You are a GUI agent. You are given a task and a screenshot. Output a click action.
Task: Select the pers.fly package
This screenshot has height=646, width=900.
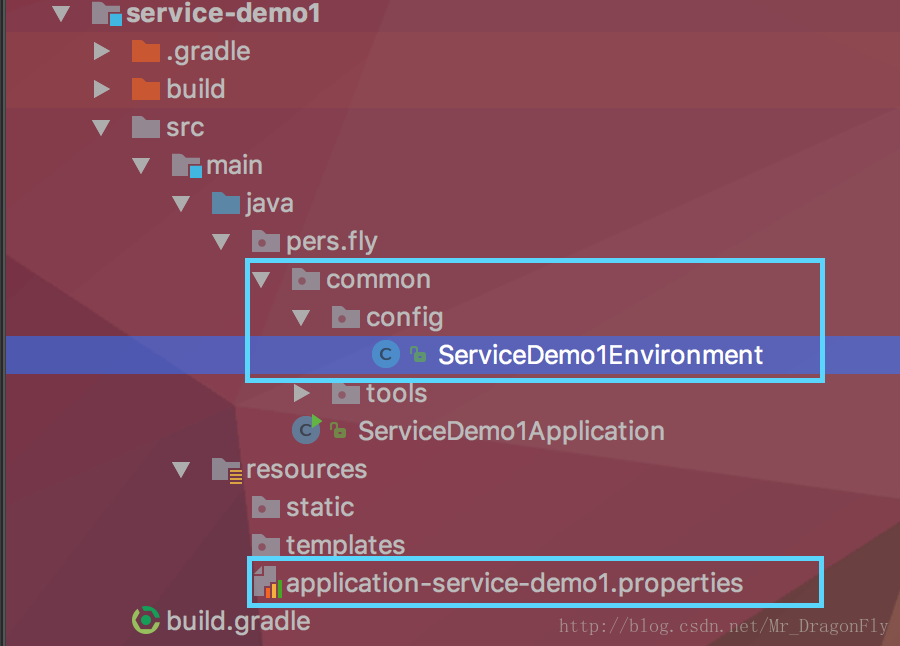coord(331,242)
